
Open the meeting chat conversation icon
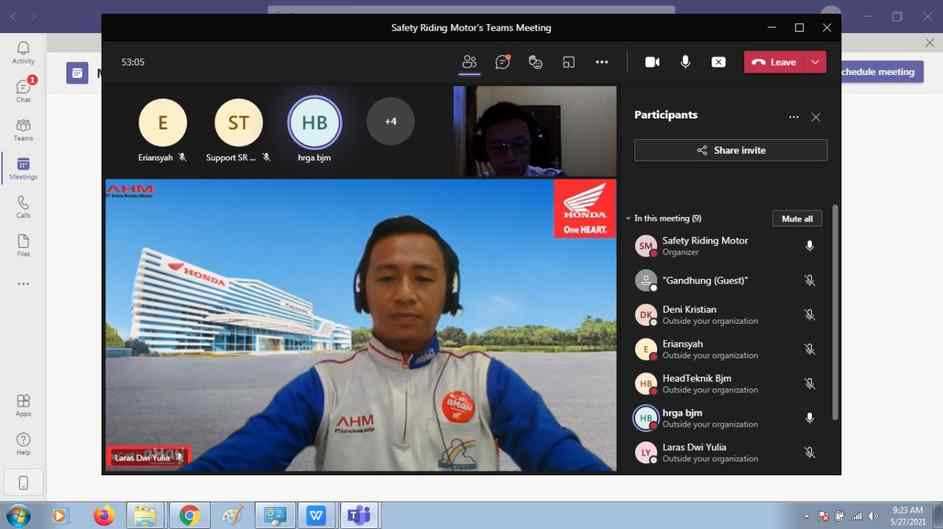click(502, 62)
